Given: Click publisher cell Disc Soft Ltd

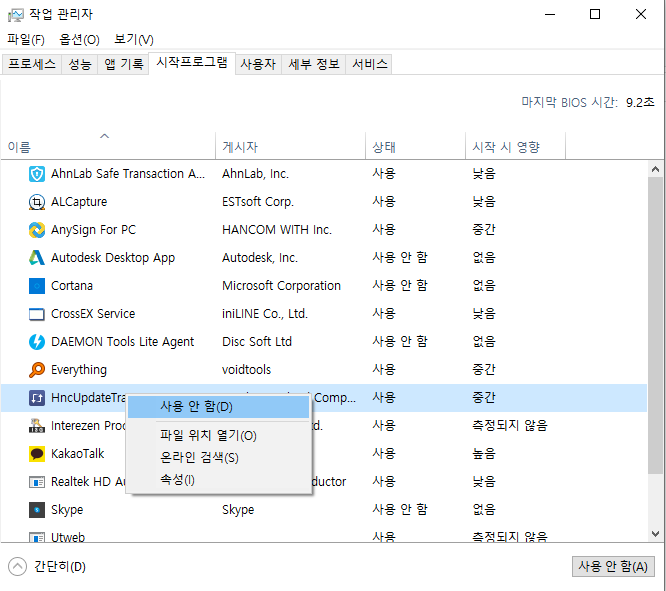Looking at the screenshot, I should click(257, 342).
